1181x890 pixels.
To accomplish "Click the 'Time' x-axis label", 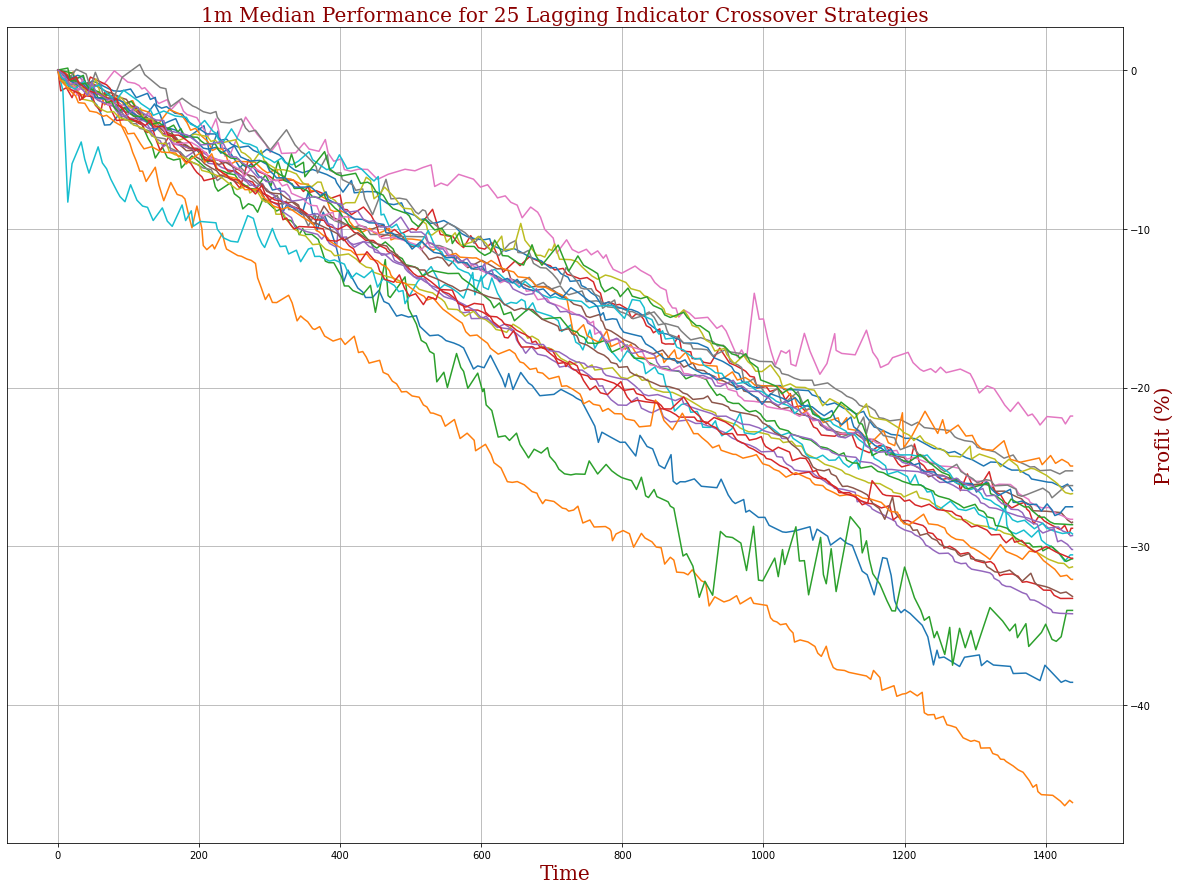I will 565,873.
